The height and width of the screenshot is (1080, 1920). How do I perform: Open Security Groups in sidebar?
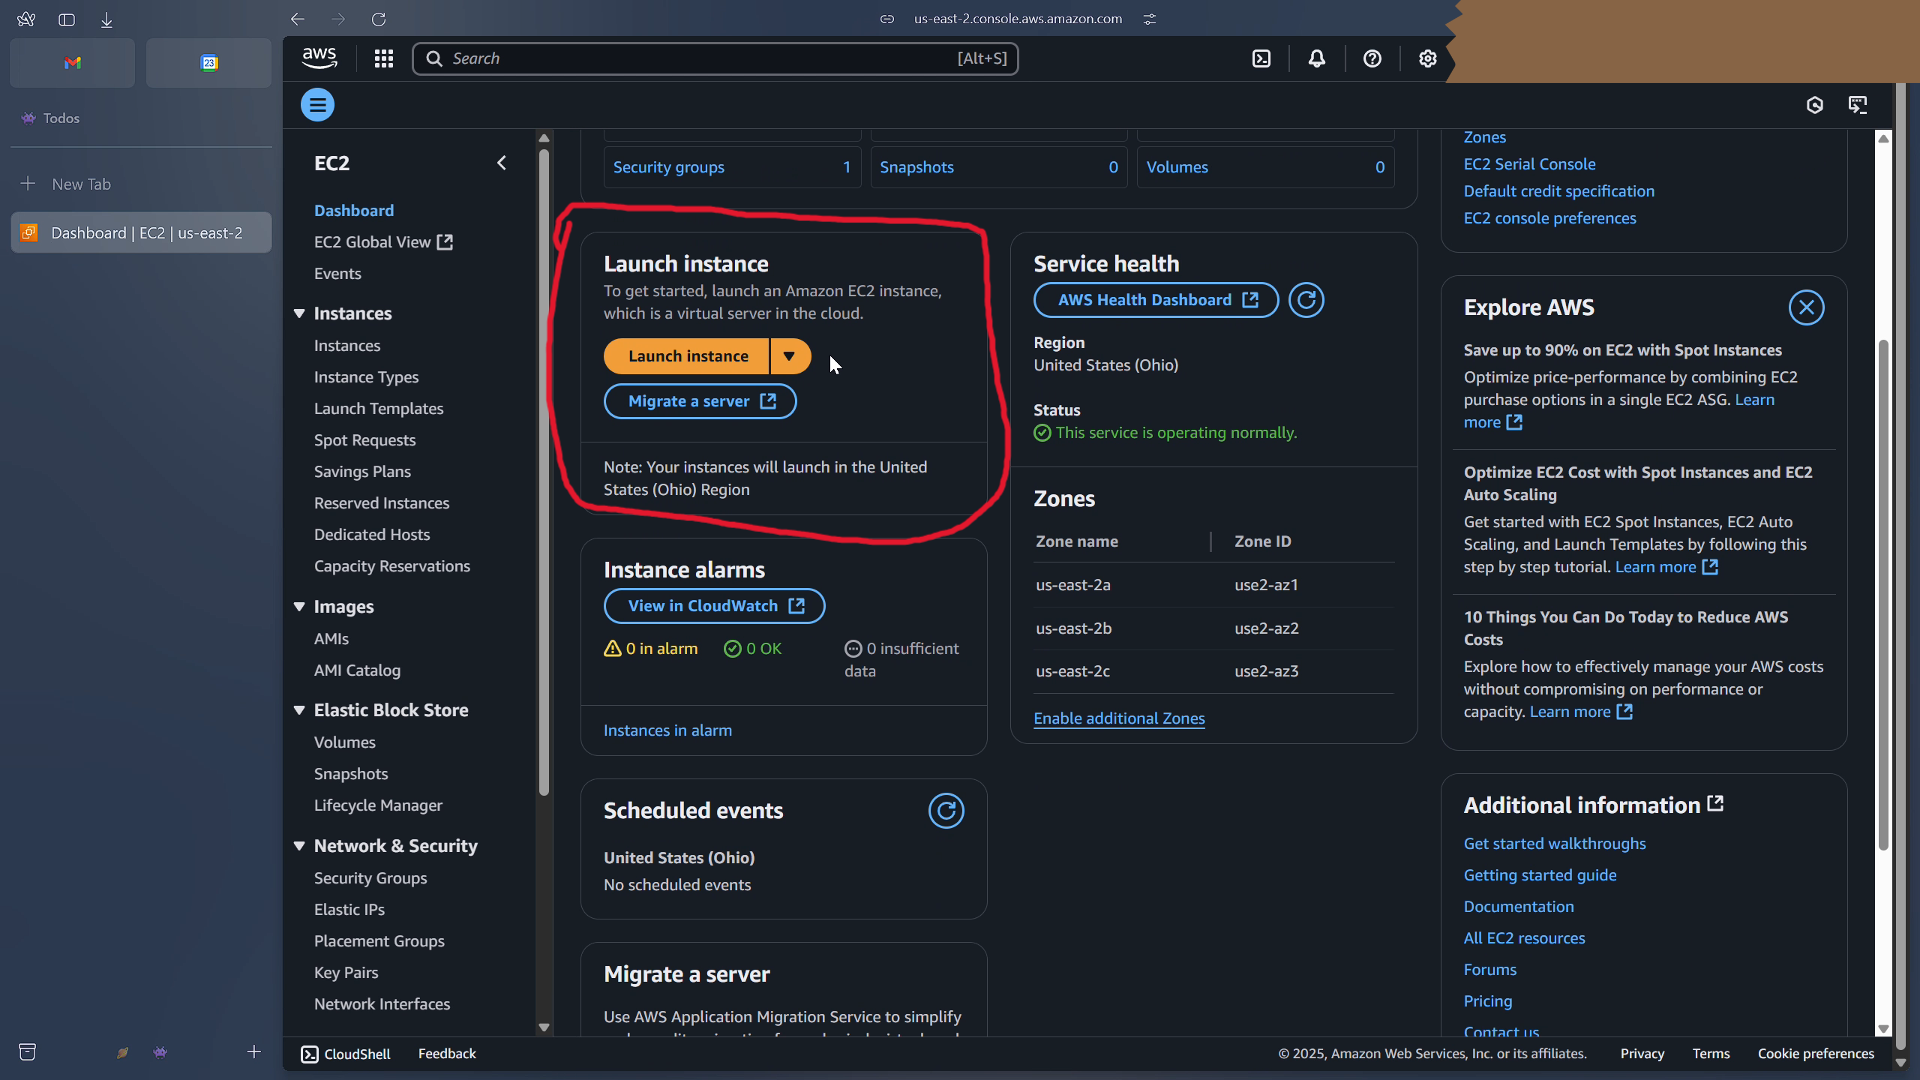370,878
